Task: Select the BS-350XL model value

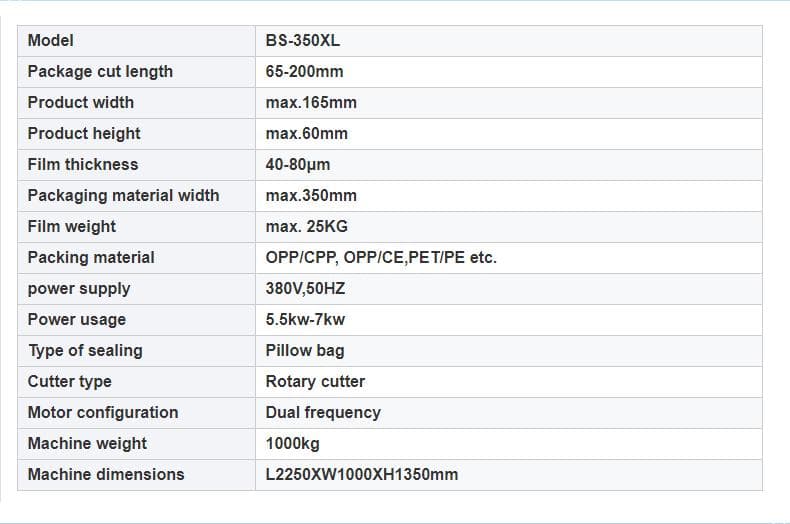Action: pyautogui.click(x=303, y=41)
